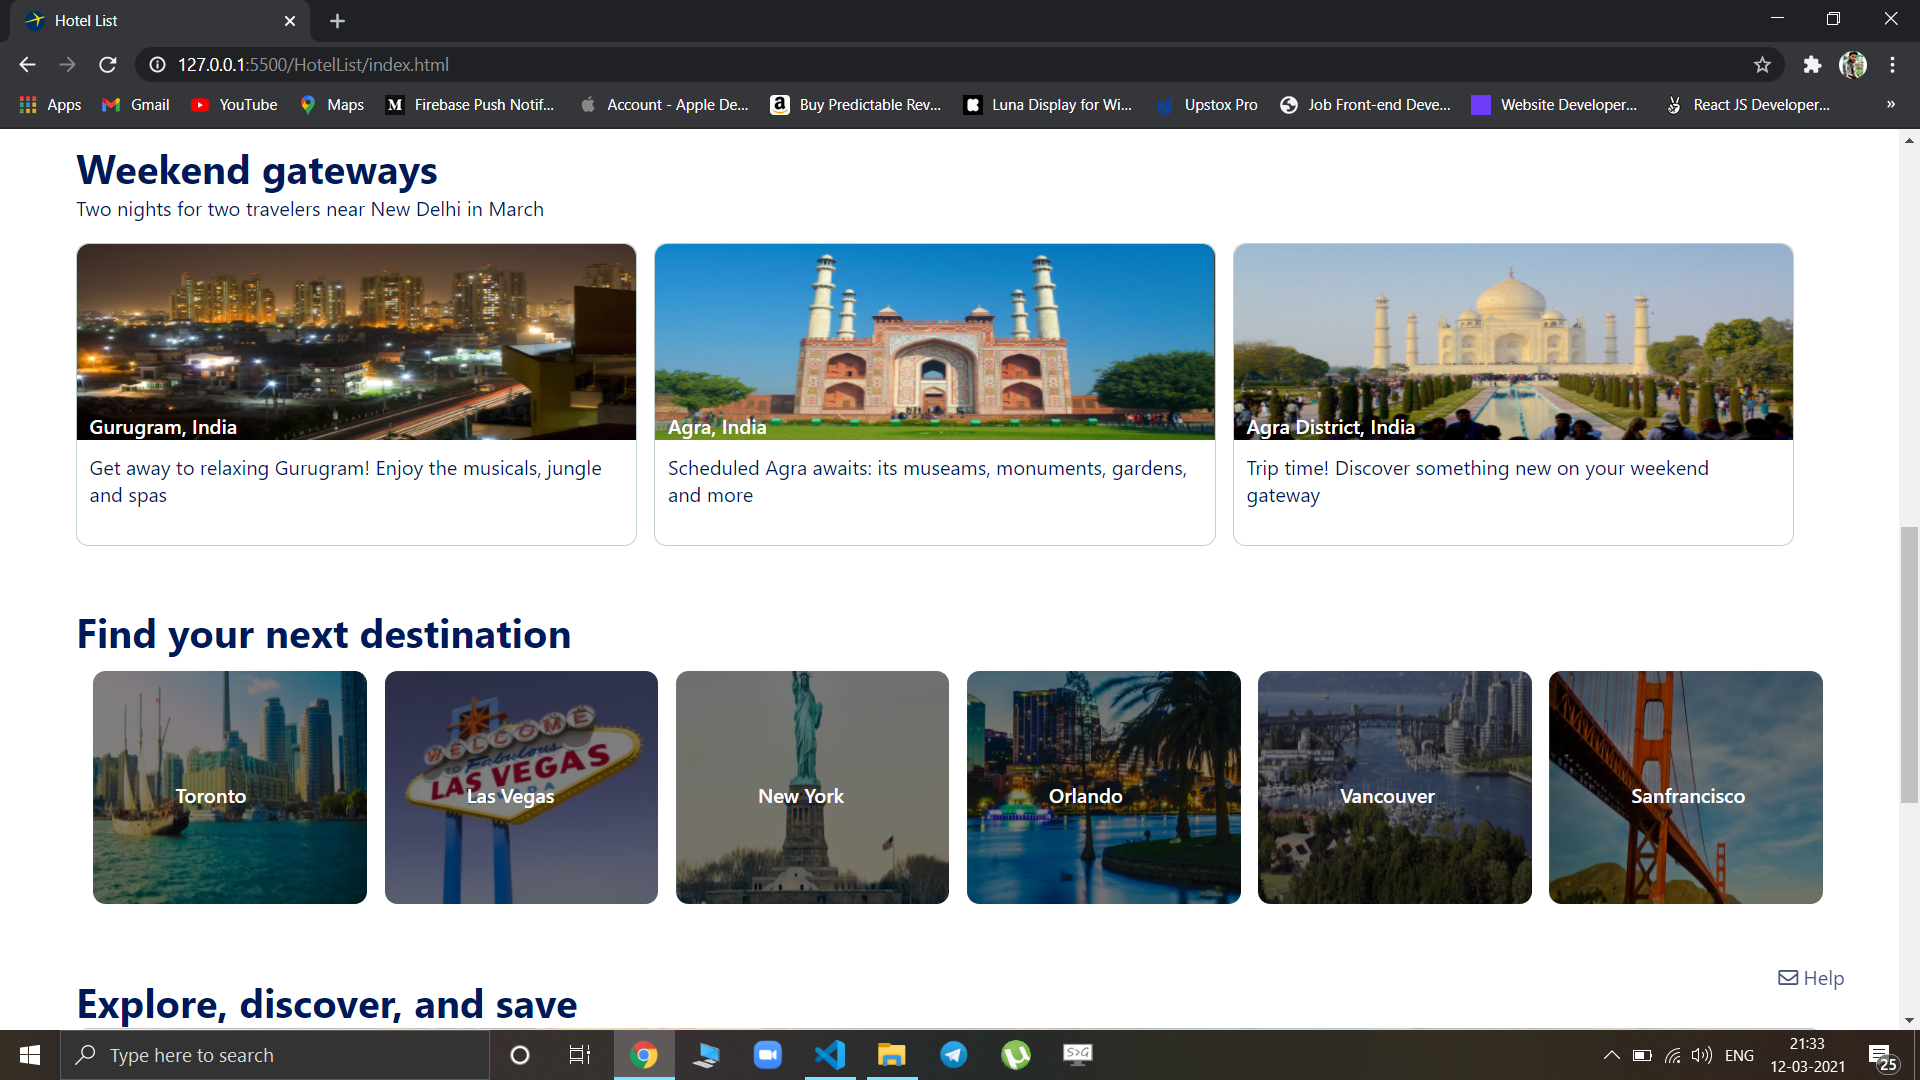Click the hidden icons chevron in system tray
The image size is (1920, 1080).
click(1611, 1054)
